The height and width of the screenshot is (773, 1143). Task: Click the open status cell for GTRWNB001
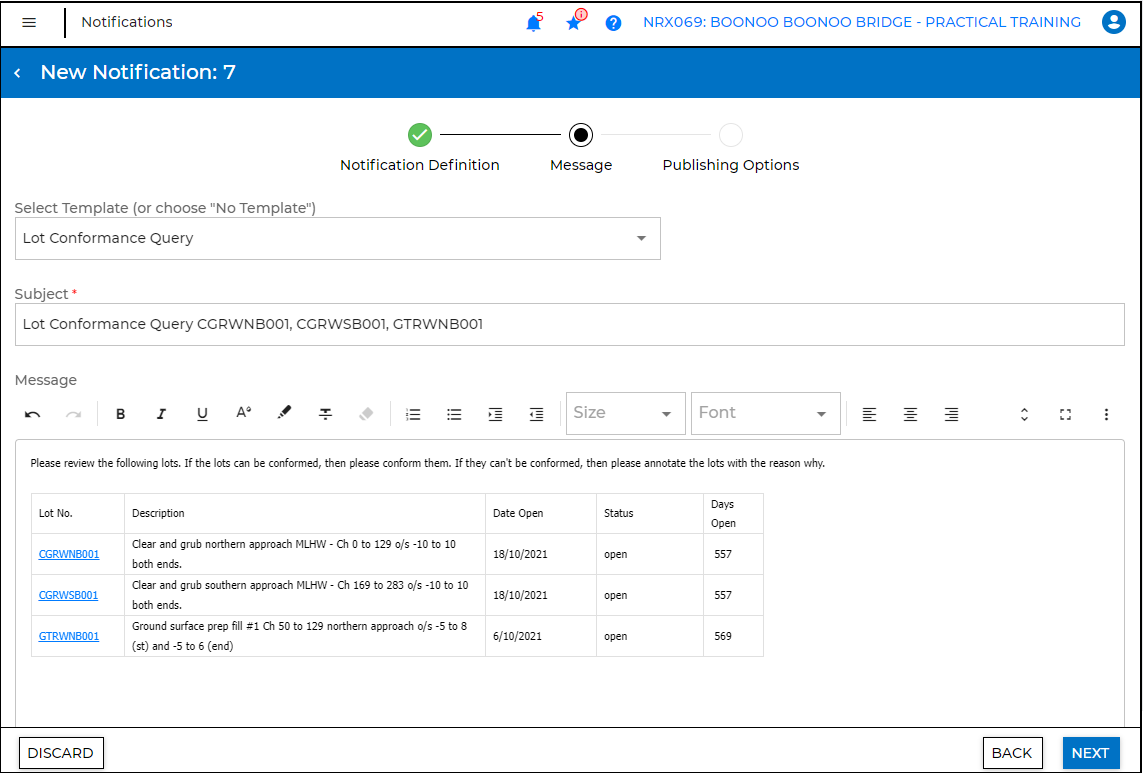[x=649, y=636]
